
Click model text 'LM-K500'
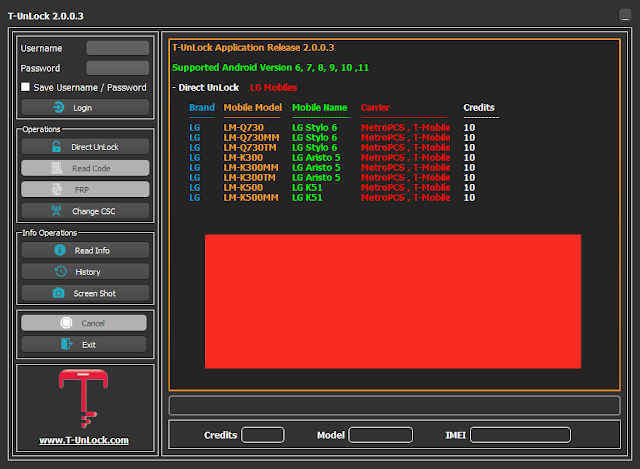coord(243,187)
